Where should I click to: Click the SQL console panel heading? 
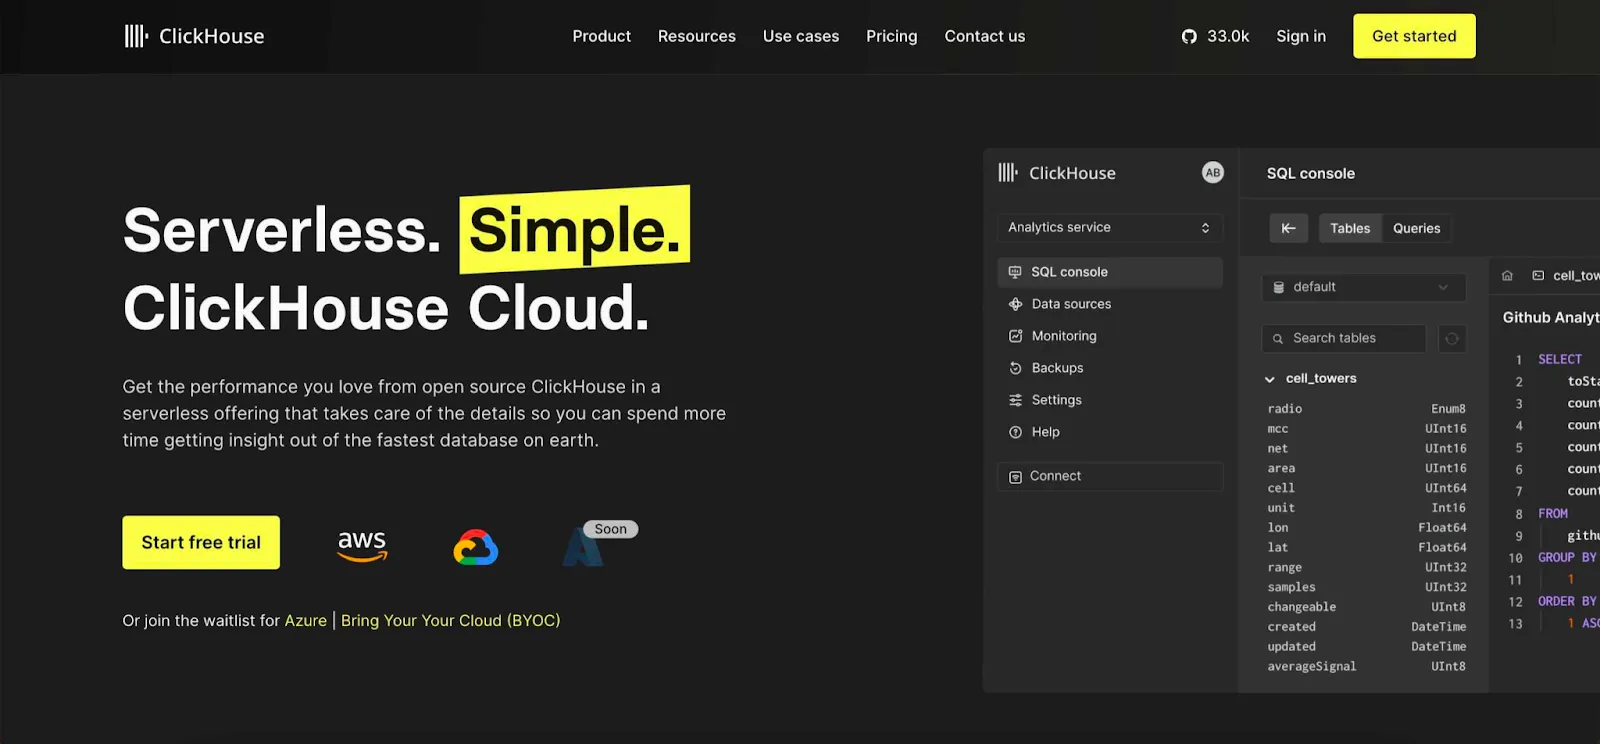(x=1310, y=173)
